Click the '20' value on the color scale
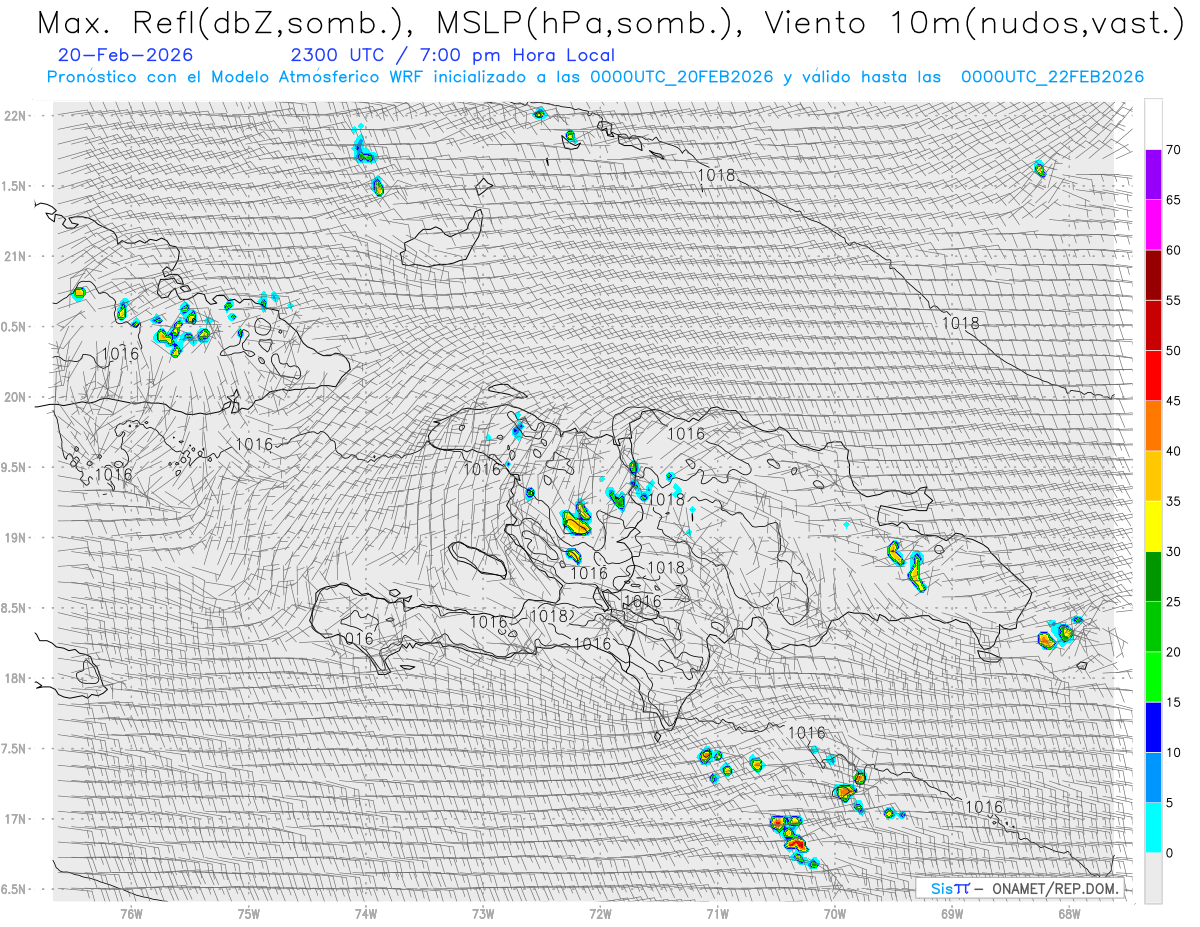This screenshot has width=1200, height=927. pos(1173,652)
